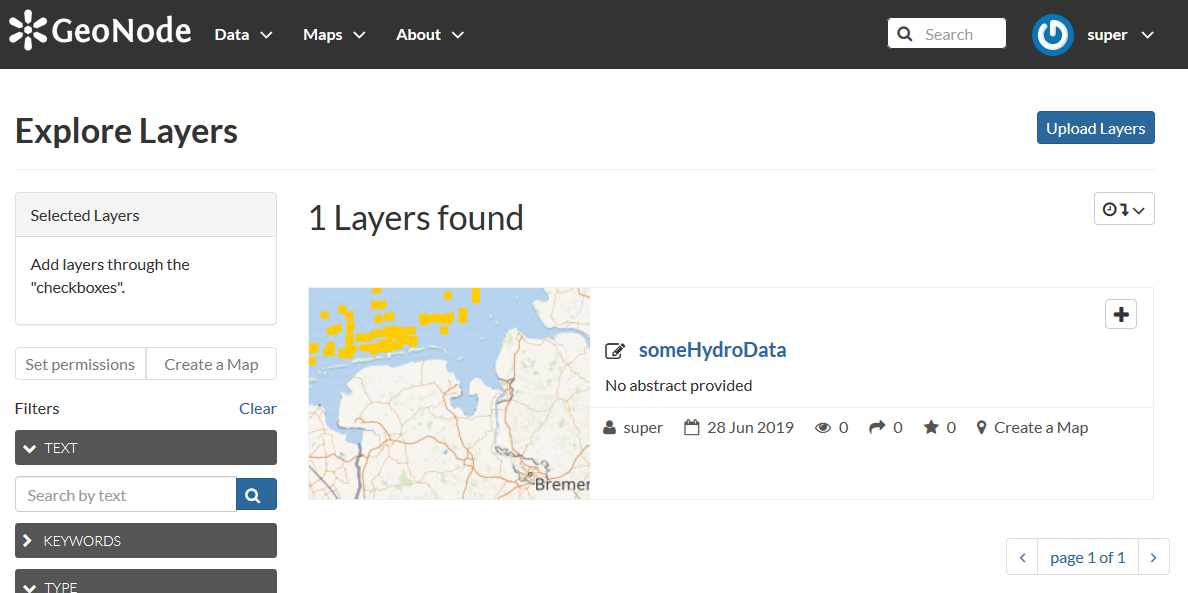The image size is (1188, 593).
Task: Open the Data menu
Action: point(243,35)
